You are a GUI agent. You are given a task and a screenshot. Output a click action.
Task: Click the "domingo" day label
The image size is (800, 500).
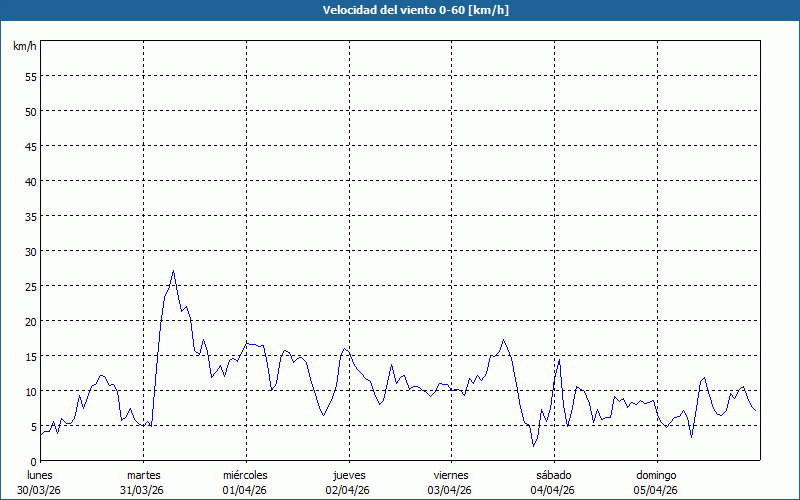[655, 475]
